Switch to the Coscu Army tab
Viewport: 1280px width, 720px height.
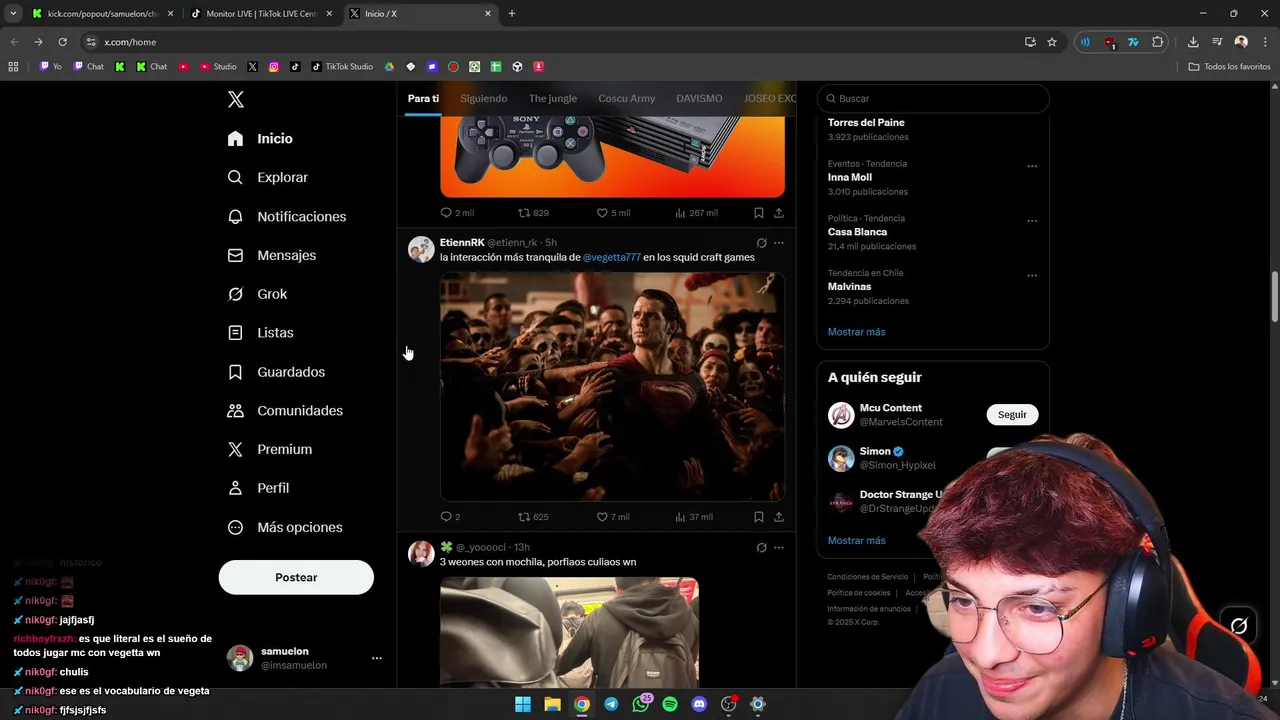[x=627, y=98]
